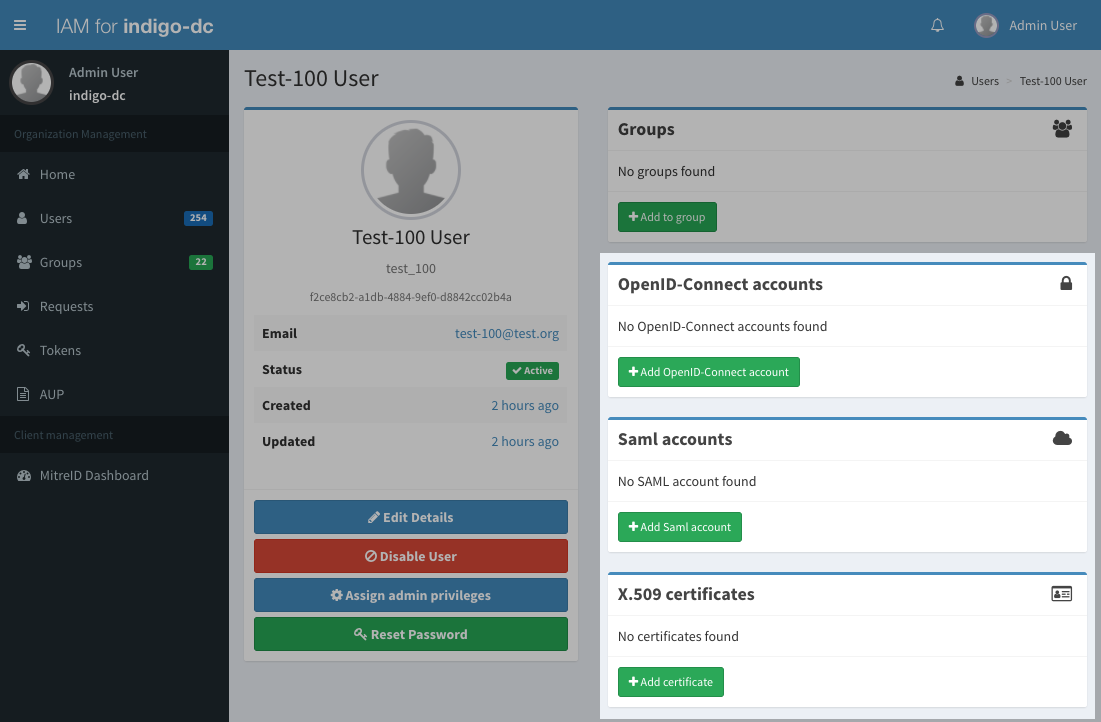1101x722 pixels.
Task: Click the AUP document icon in sidebar
Action: coord(23,394)
